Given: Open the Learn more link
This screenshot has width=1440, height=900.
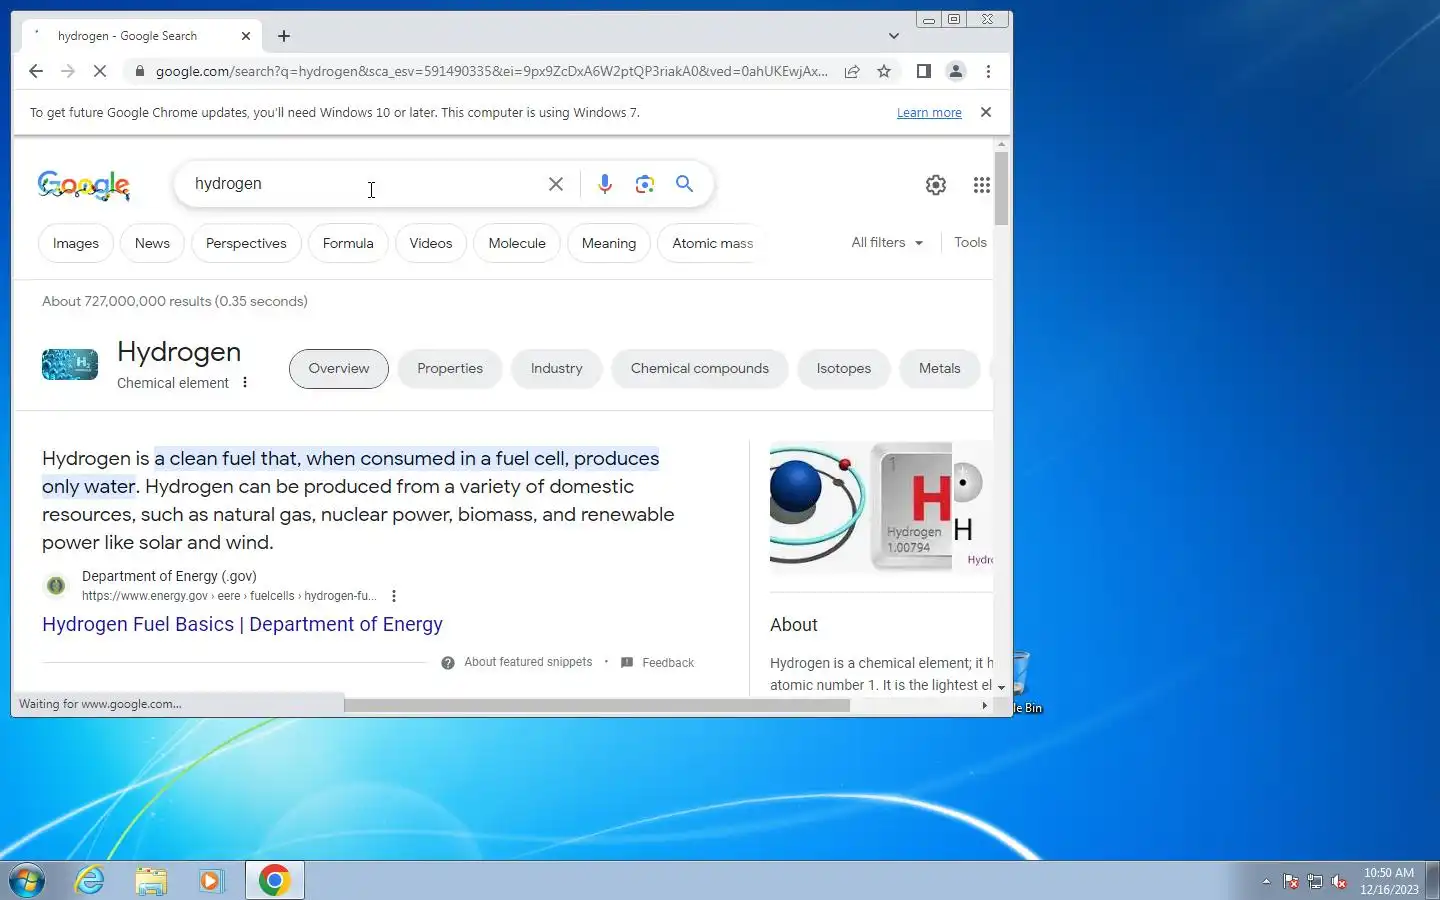Looking at the screenshot, I should pyautogui.click(x=929, y=113).
